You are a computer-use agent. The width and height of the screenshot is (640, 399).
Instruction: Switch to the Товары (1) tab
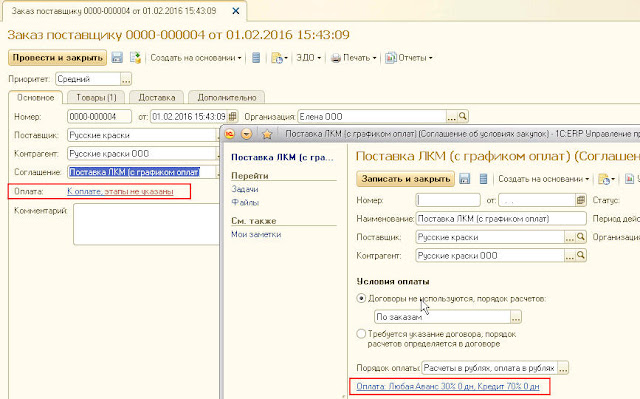(x=96, y=98)
